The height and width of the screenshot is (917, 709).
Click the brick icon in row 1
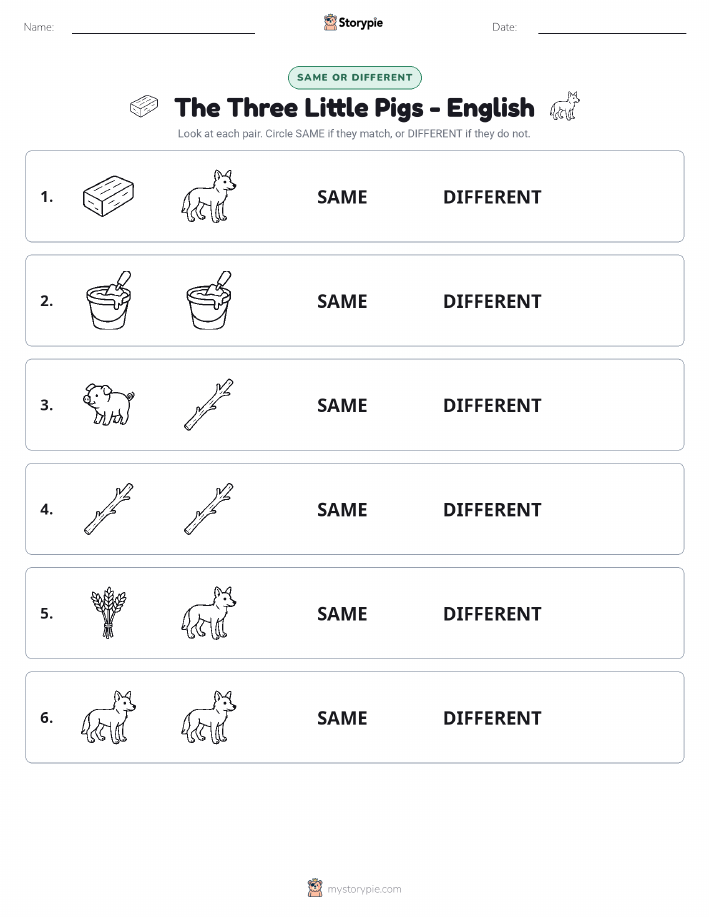108,196
